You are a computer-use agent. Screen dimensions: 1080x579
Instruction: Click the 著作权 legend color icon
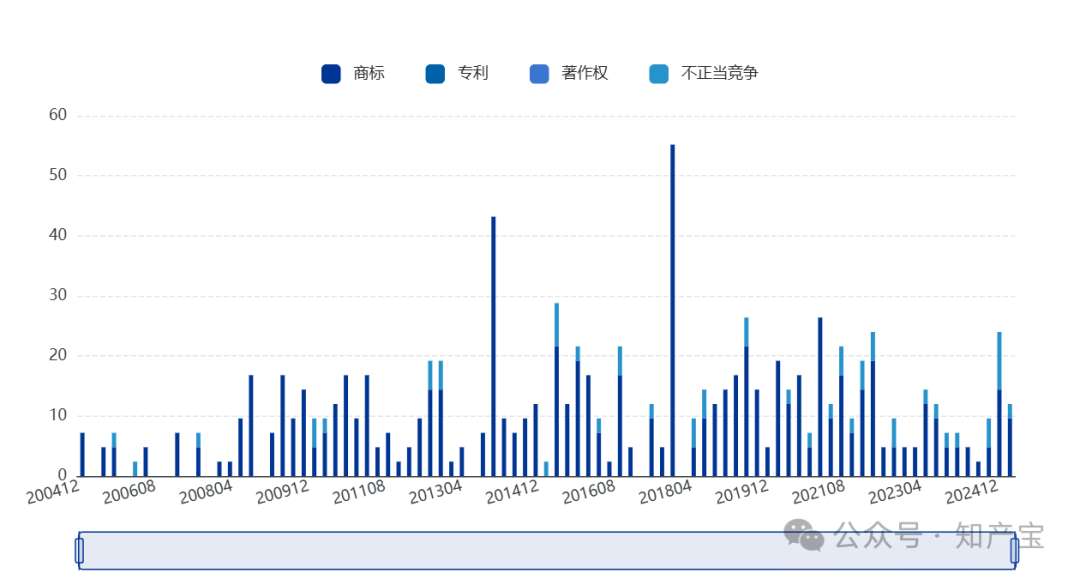(539, 74)
